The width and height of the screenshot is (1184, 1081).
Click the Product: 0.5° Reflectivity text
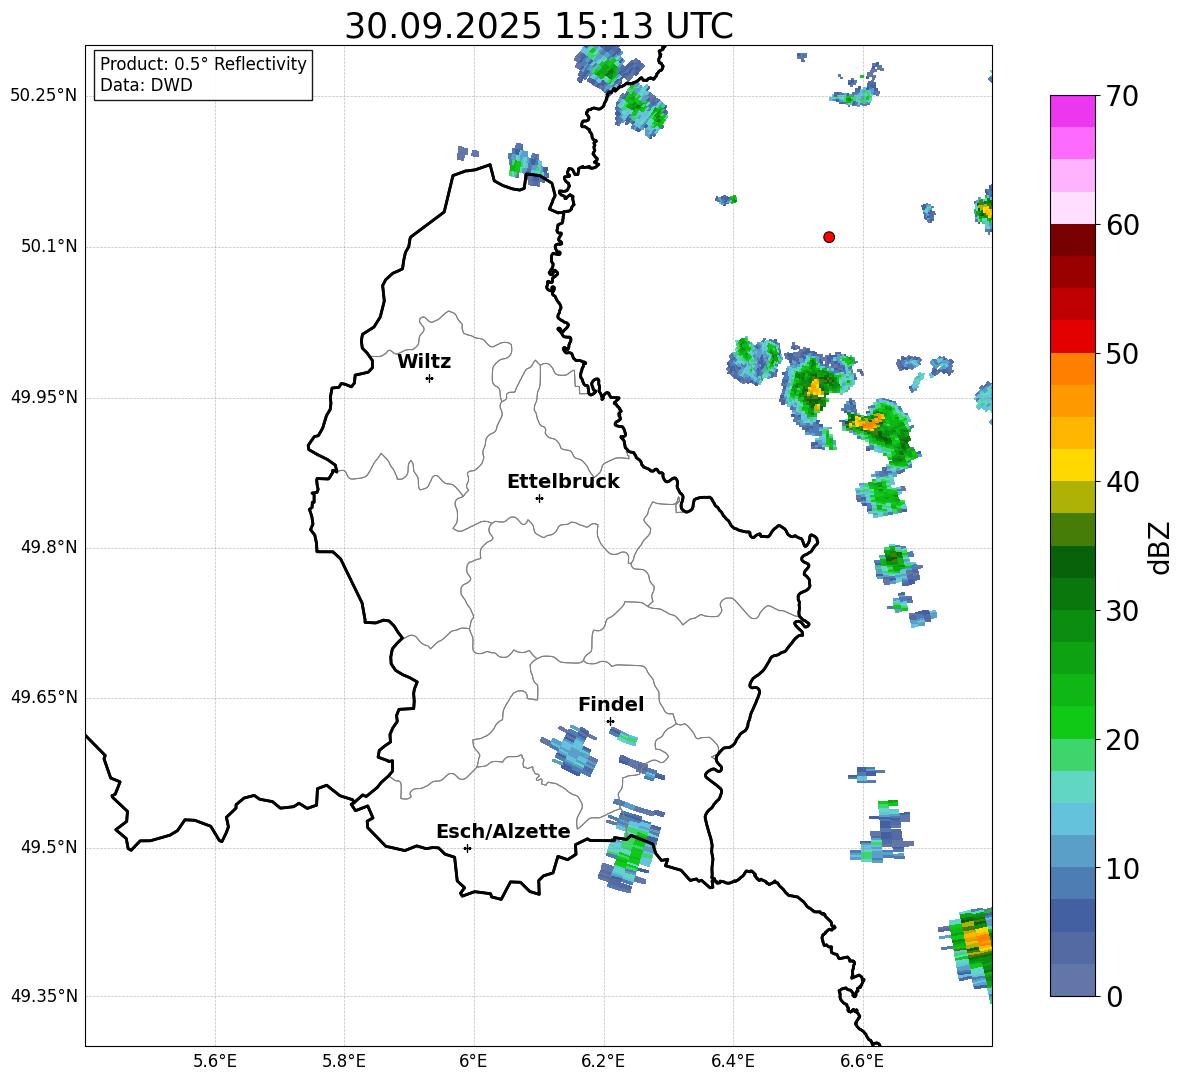pyautogui.click(x=203, y=64)
